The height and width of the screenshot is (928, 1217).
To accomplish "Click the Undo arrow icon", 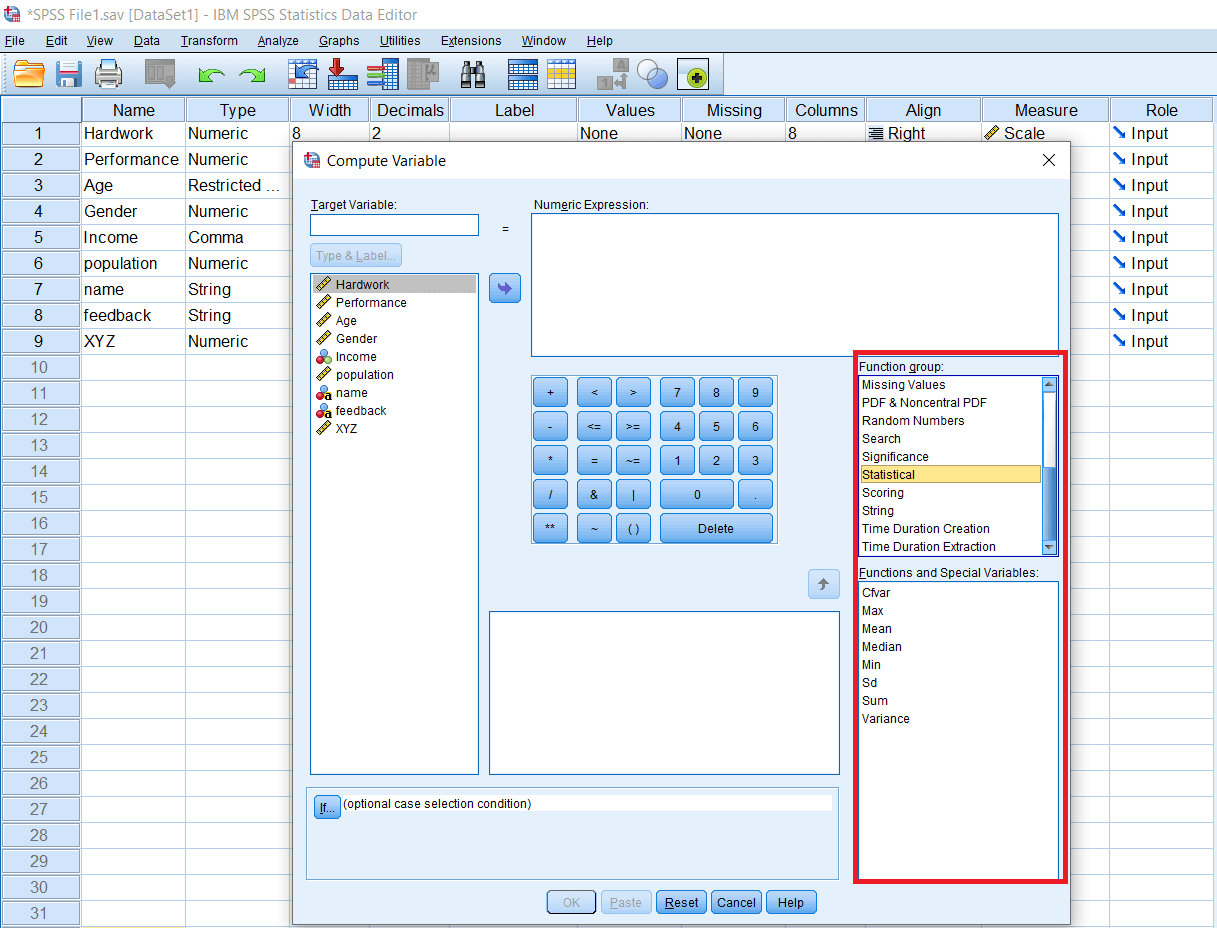I will 210,74.
